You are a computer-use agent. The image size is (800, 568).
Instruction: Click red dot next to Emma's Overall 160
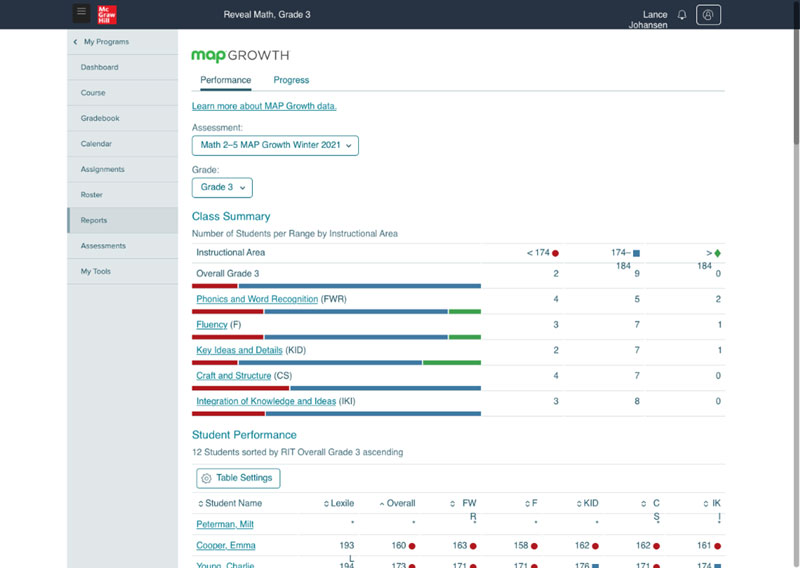(x=412, y=546)
